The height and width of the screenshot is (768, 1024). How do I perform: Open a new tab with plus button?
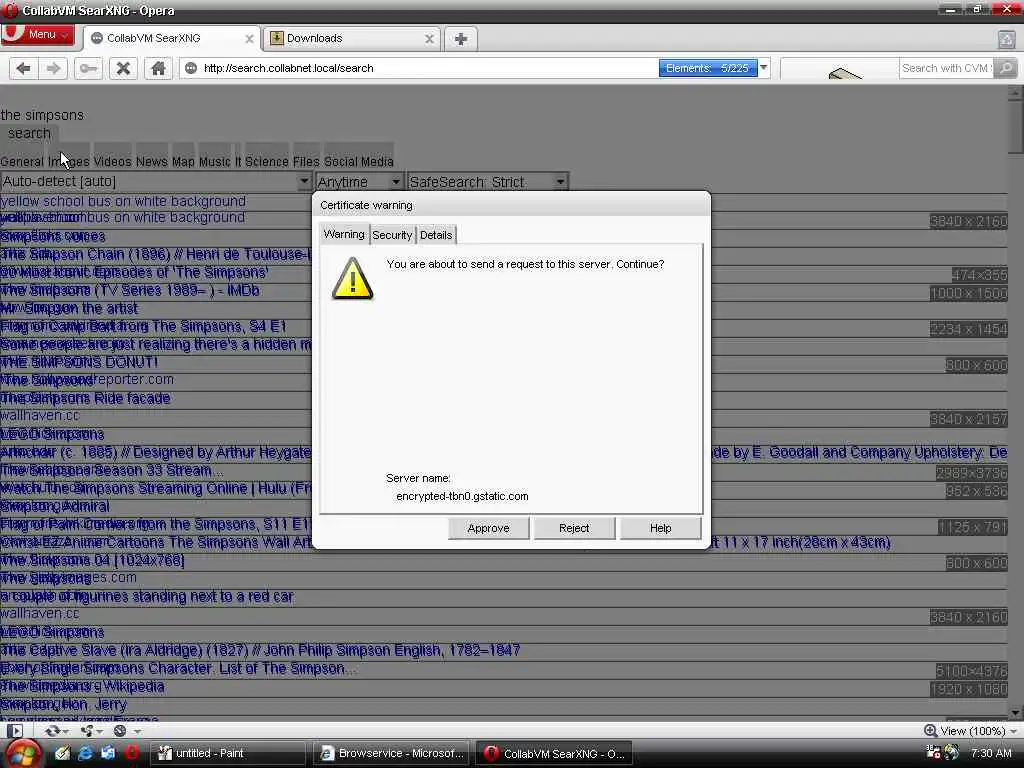[461, 39]
